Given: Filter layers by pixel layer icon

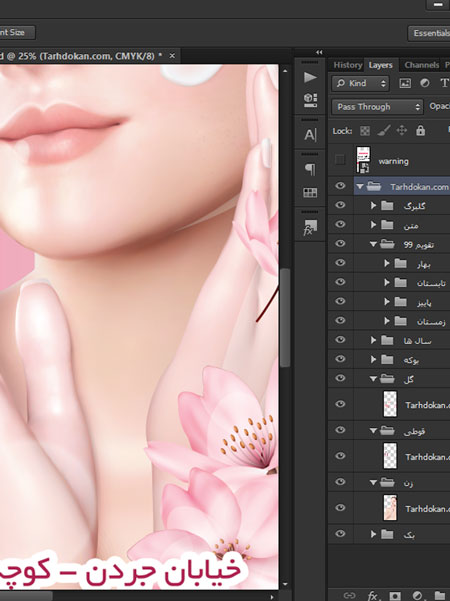Looking at the screenshot, I should pyautogui.click(x=405, y=83).
